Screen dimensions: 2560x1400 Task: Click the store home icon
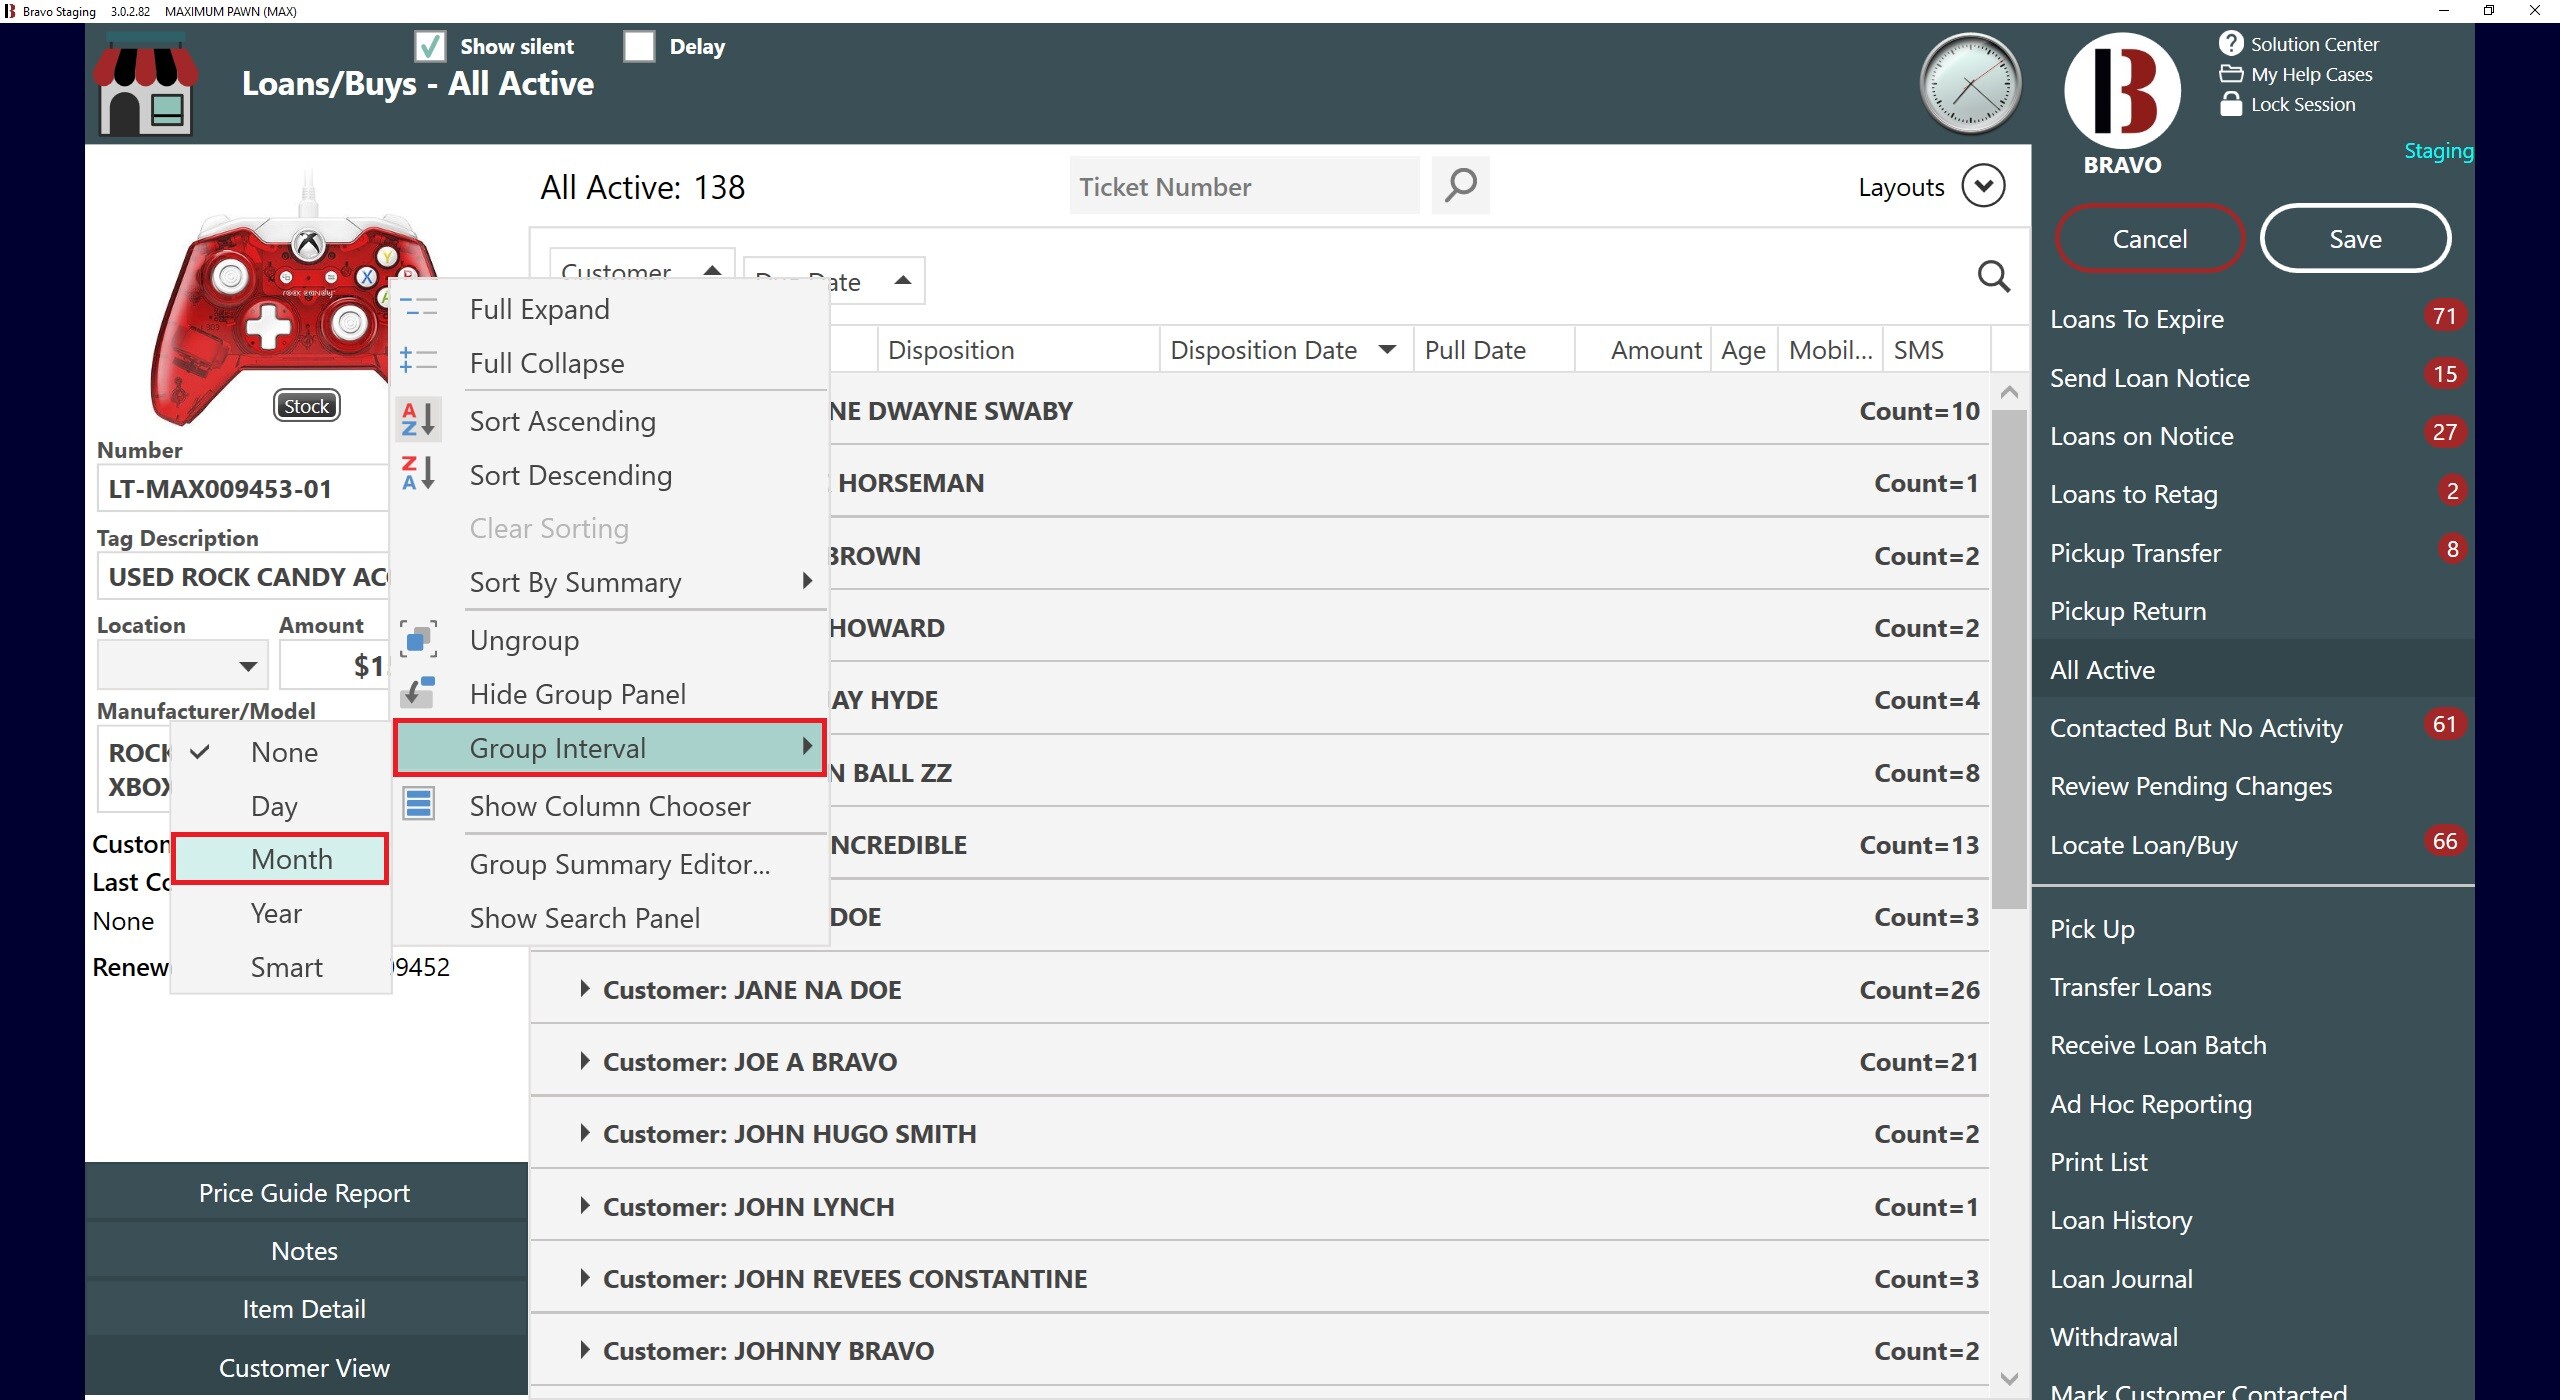click(x=146, y=85)
